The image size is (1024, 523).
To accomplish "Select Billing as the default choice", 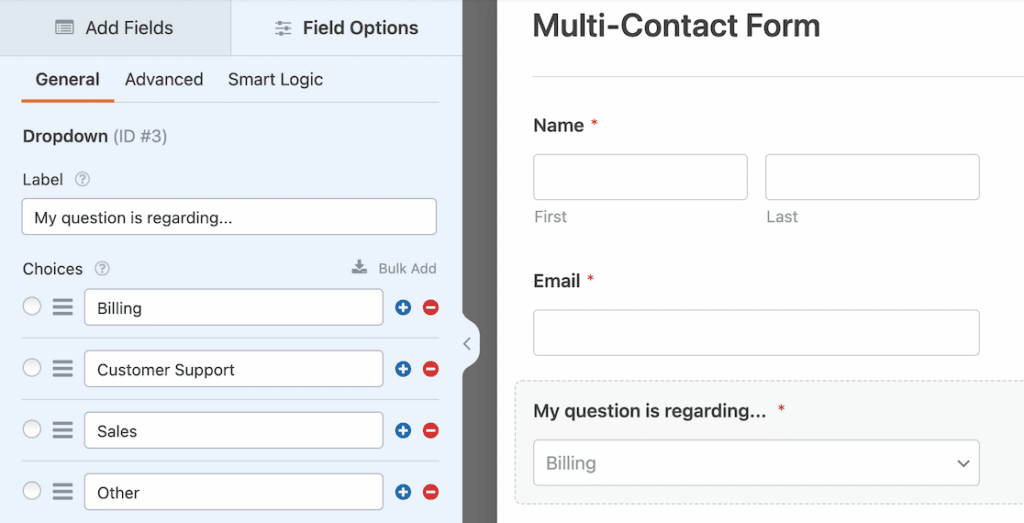I will [x=32, y=307].
